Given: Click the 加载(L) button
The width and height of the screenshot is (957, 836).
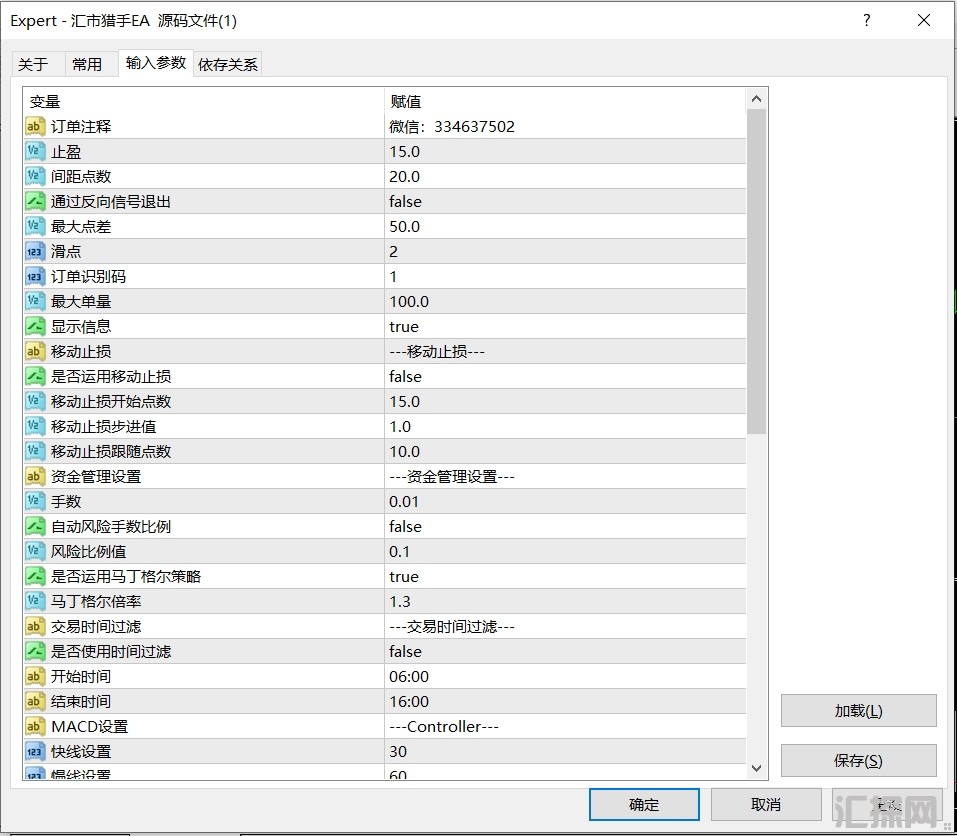Looking at the screenshot, I should pos(859,711).
